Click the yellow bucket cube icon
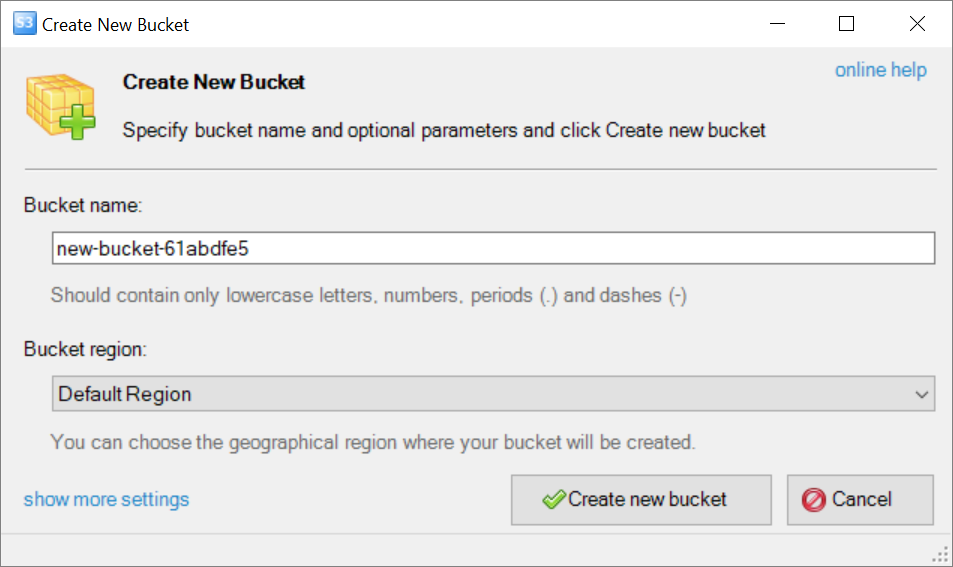This screenshot has width=953, height=567. [x=60, y=106]
